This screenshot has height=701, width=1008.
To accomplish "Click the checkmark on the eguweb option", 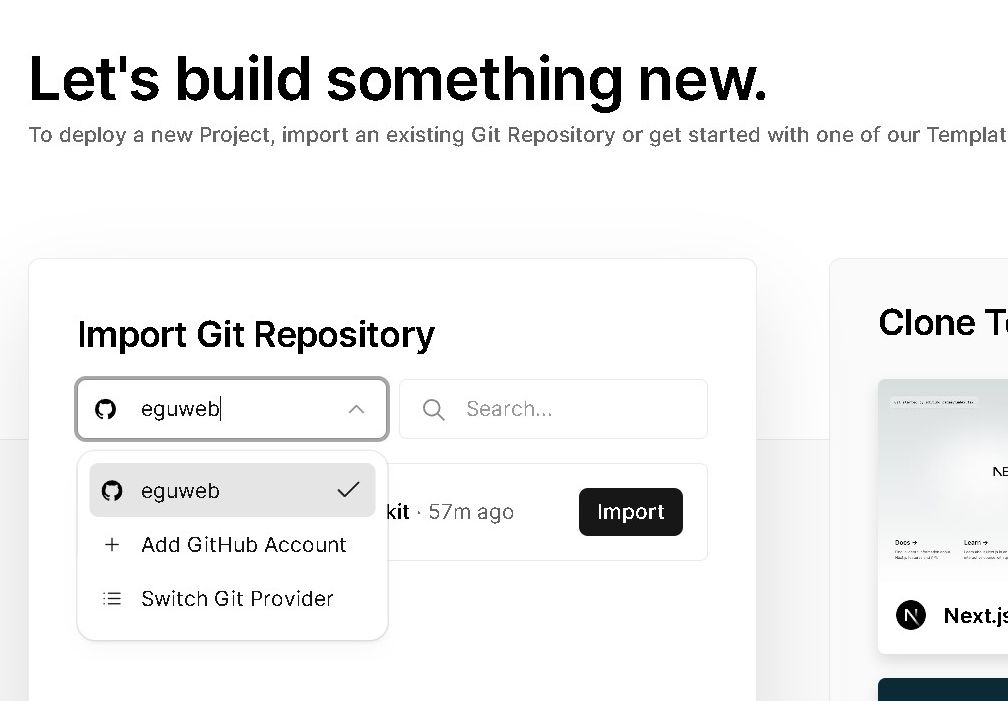I will (x=348, y=490).
